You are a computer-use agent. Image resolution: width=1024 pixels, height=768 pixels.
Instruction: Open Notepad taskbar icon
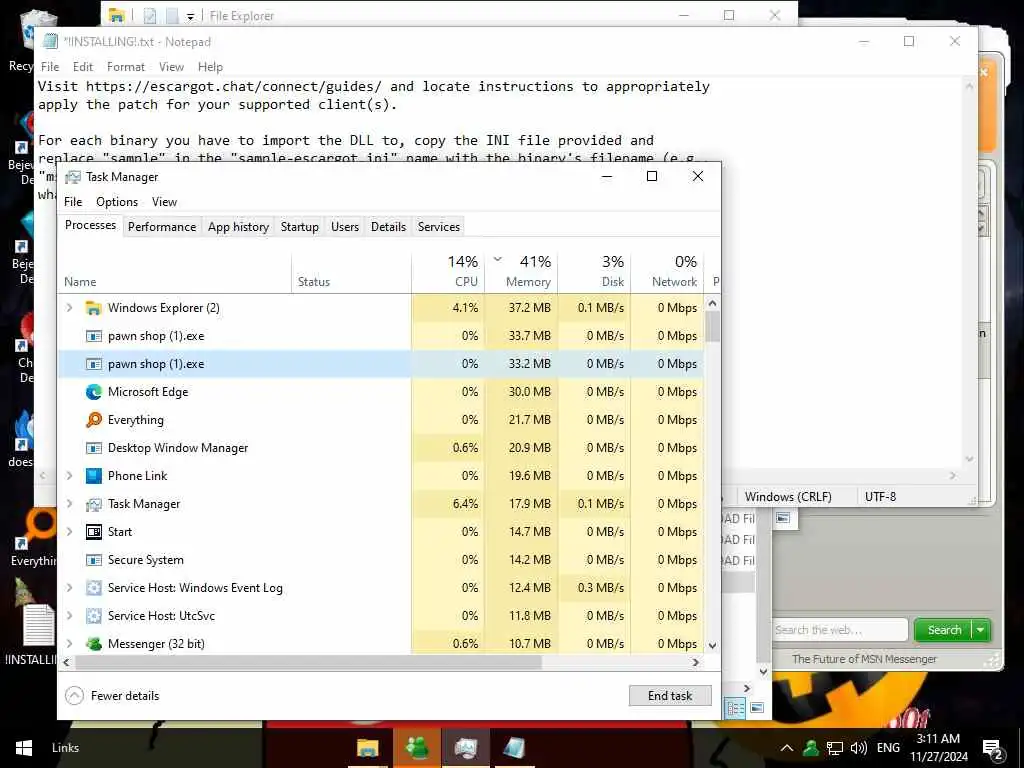513,748
